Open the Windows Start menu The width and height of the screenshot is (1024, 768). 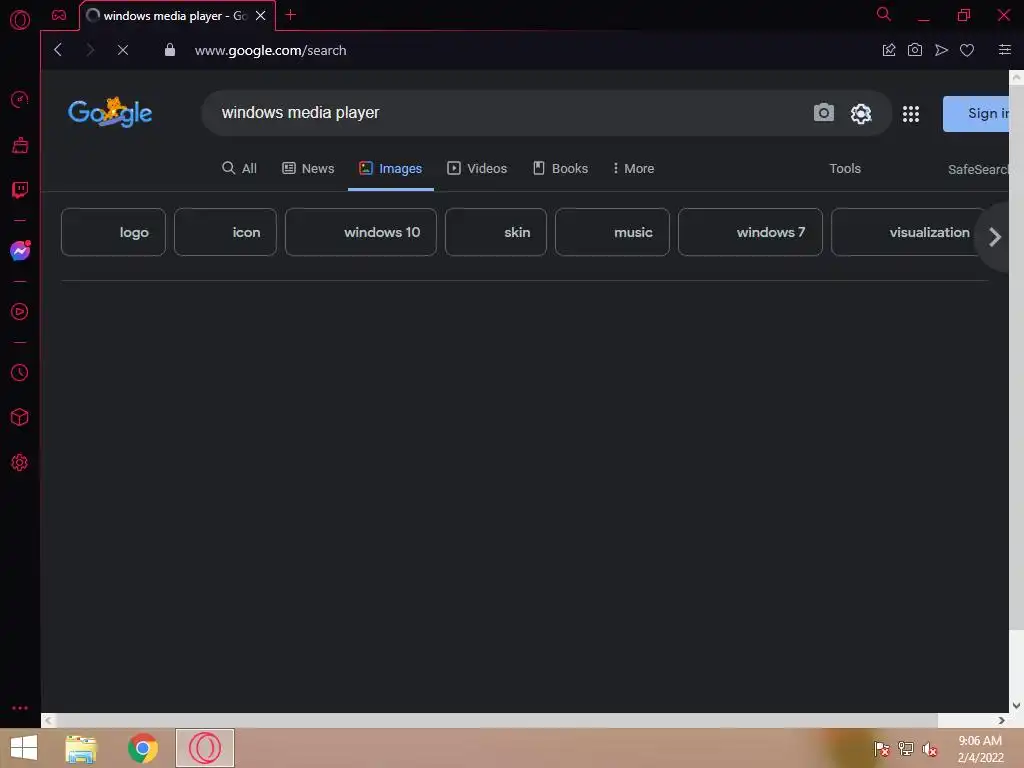coord(24,748)
